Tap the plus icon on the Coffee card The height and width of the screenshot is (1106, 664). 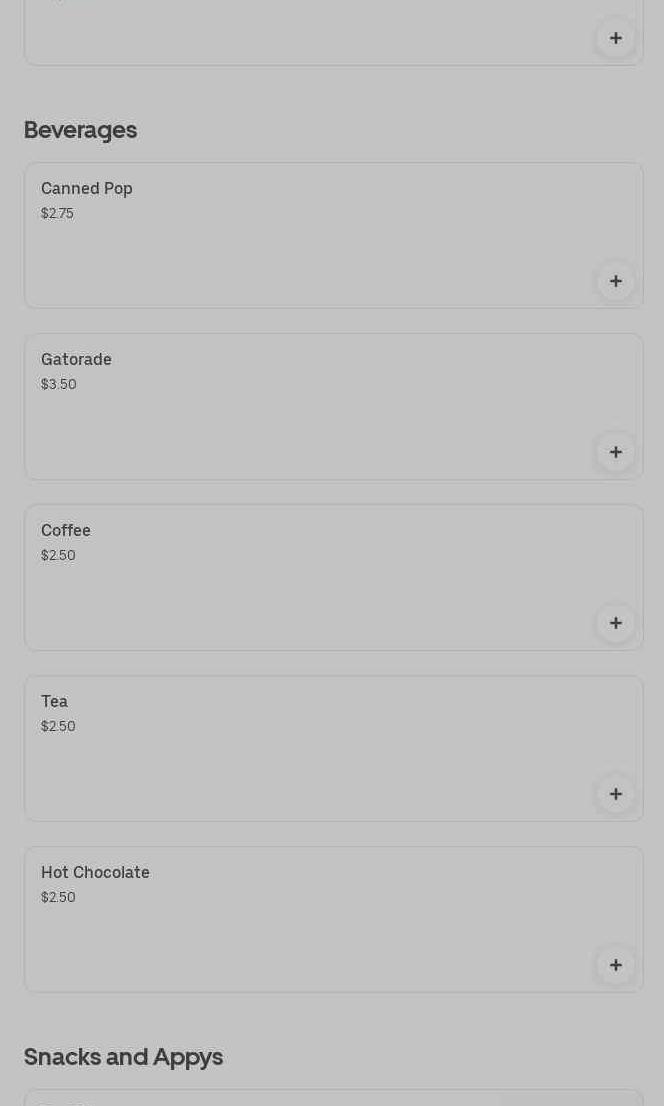tap(616, 623)
